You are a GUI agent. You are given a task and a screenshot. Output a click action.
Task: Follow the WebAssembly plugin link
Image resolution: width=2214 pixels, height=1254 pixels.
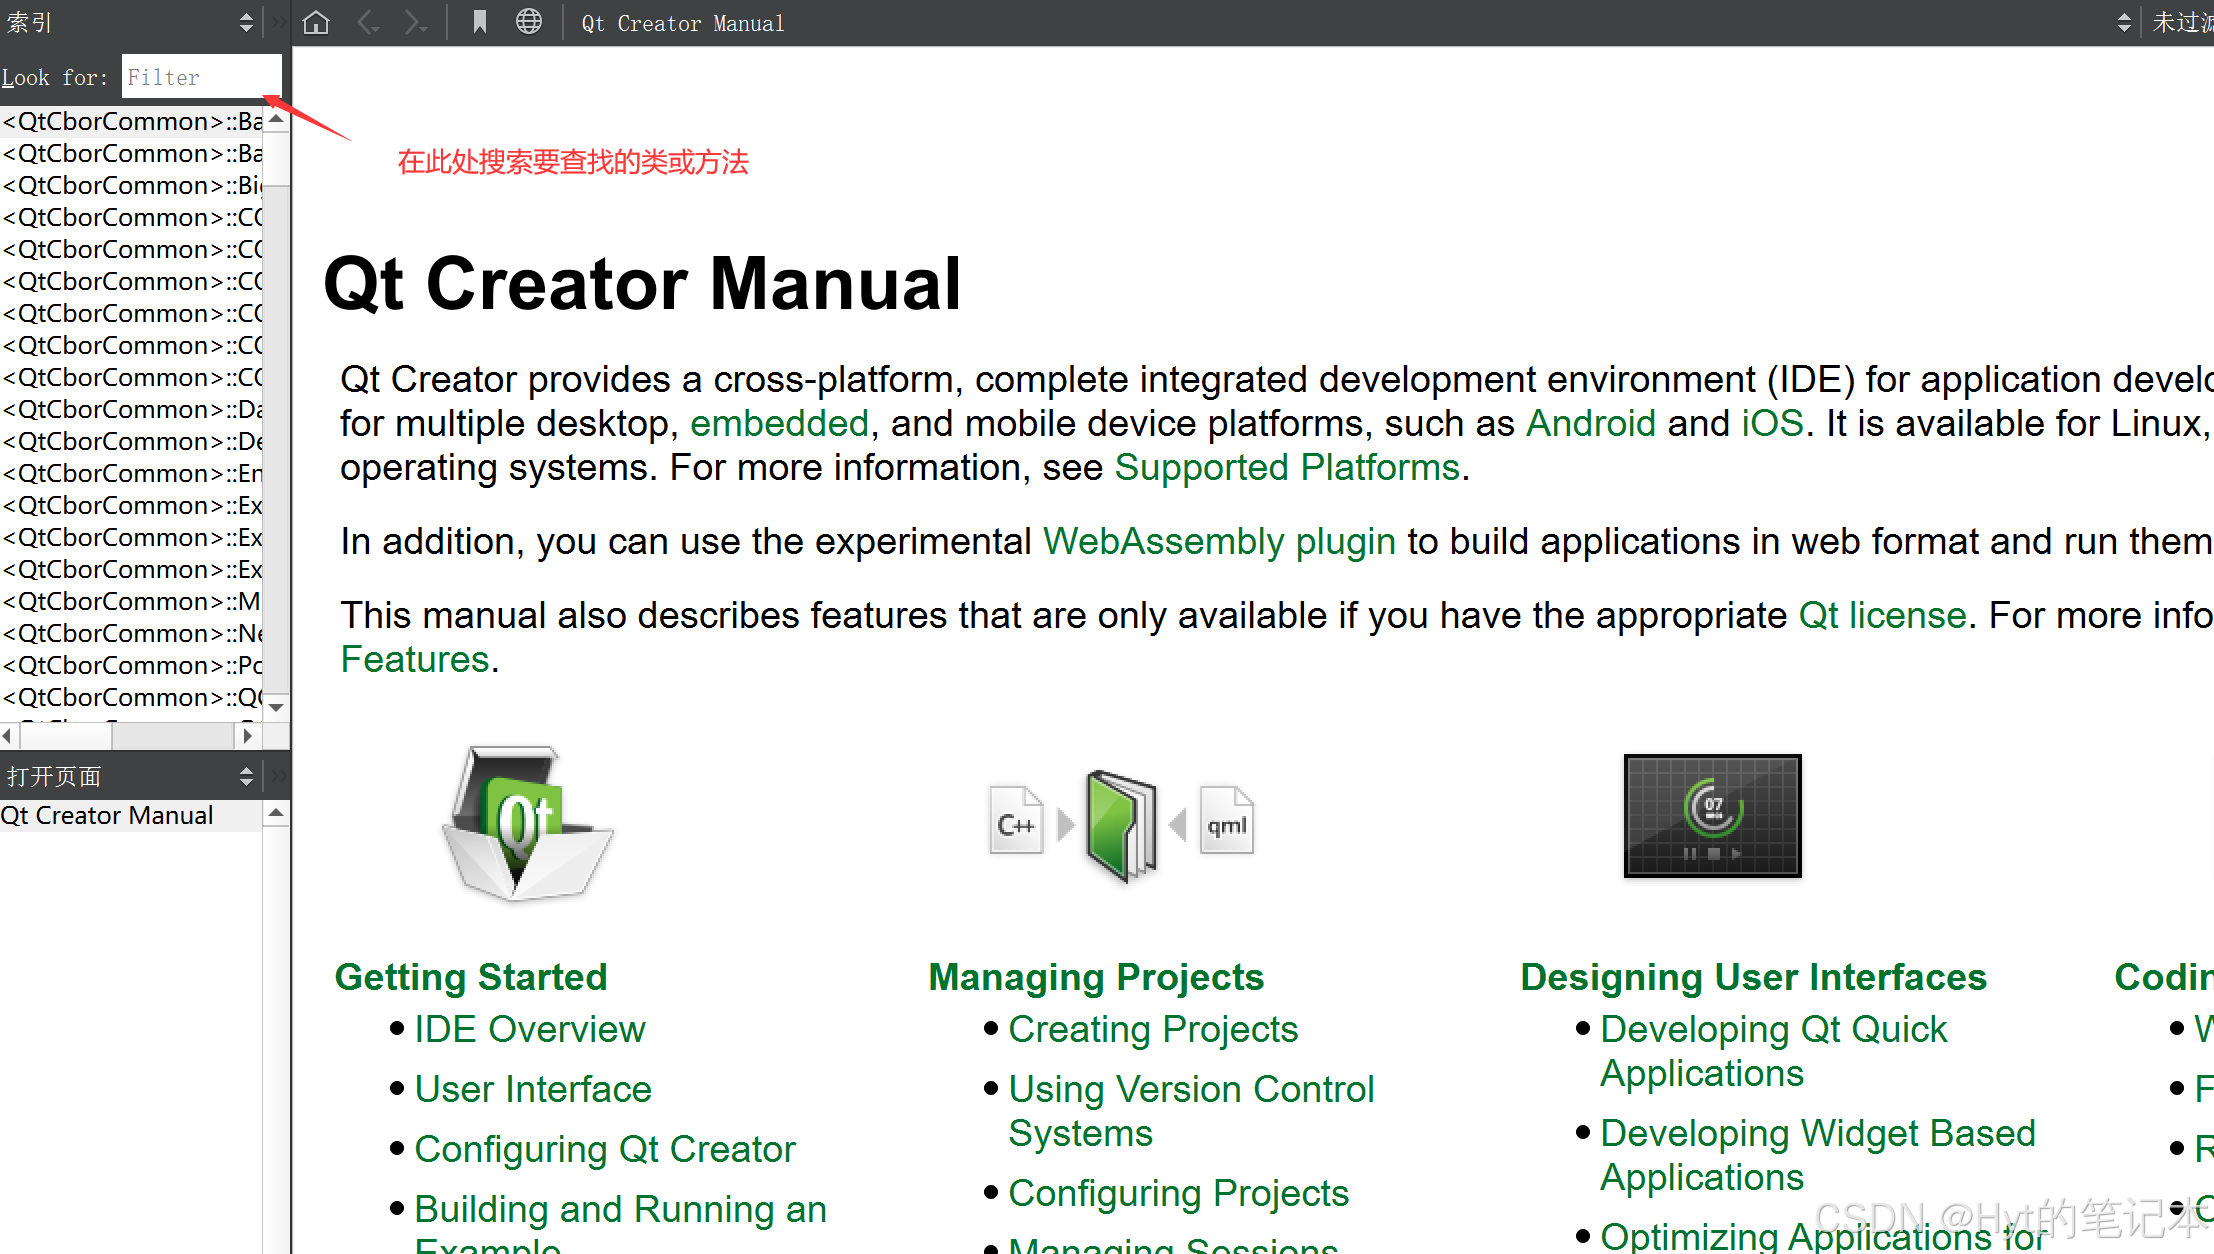[1218, 541]
